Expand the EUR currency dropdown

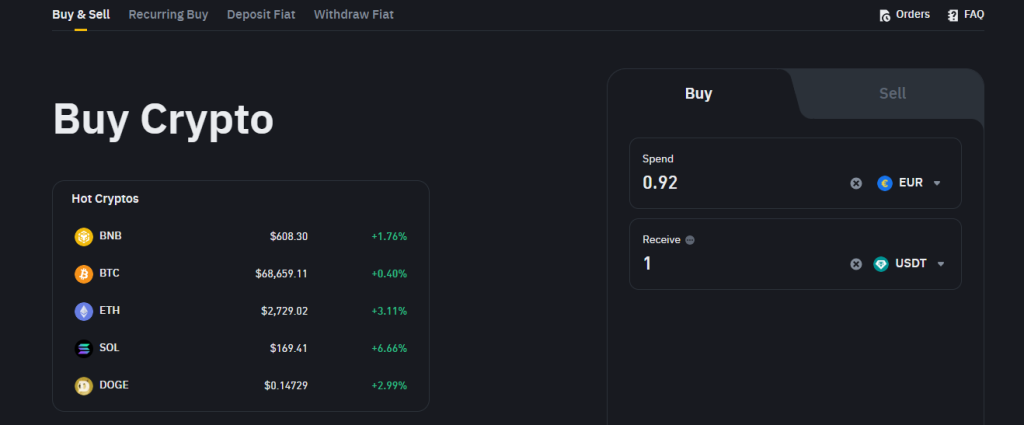pyautogui.click(x=937, y=183)
